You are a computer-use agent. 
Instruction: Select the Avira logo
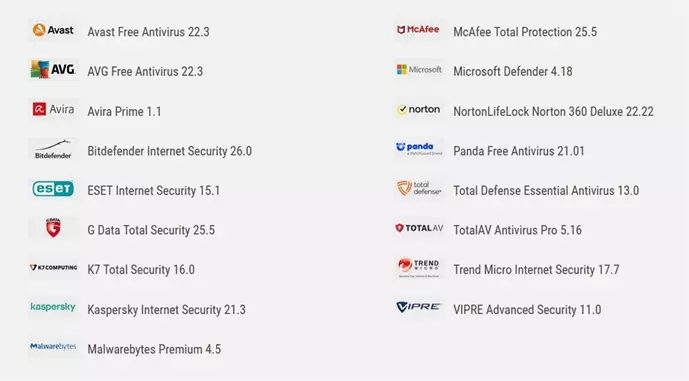tap(53, 109)
